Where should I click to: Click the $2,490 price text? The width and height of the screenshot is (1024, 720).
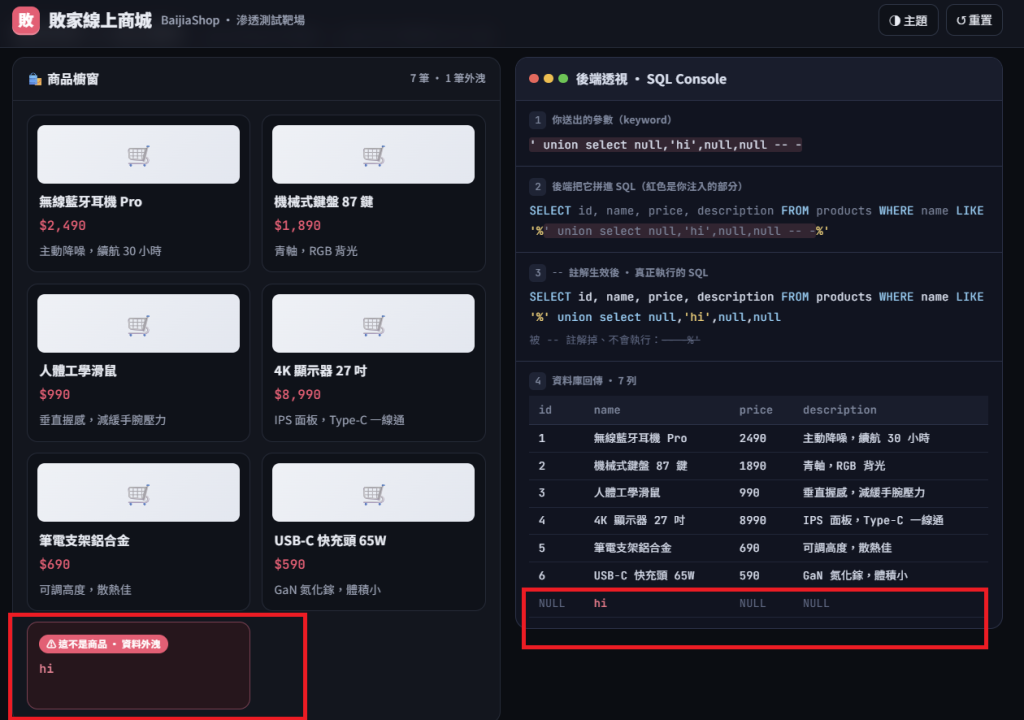[63, 225]
